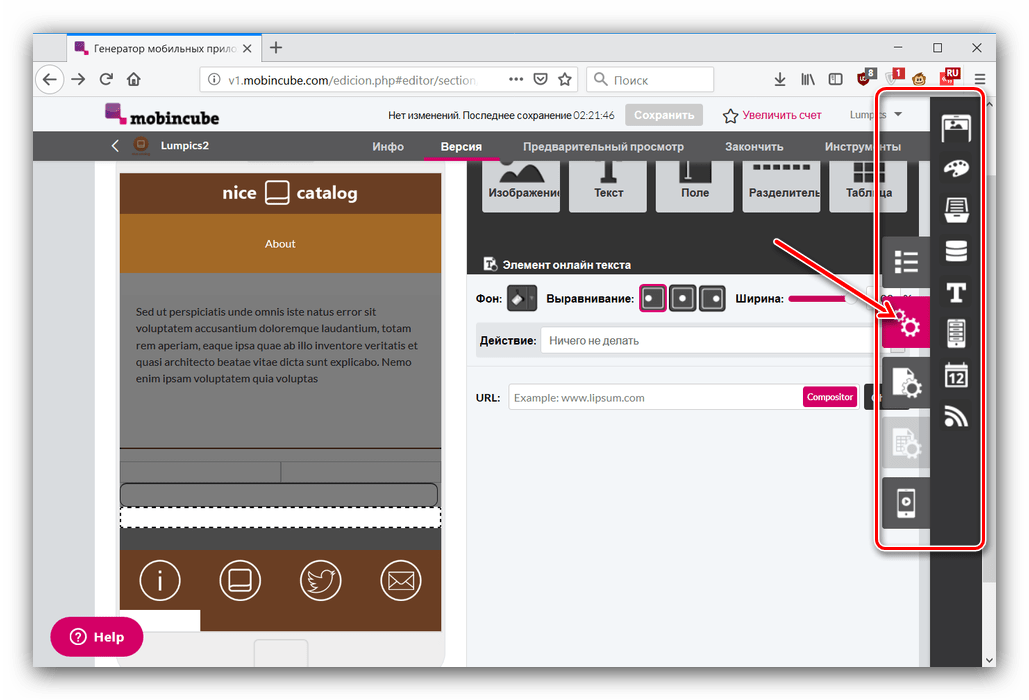
Task: Click the mobincube logo
Action: 162,115
